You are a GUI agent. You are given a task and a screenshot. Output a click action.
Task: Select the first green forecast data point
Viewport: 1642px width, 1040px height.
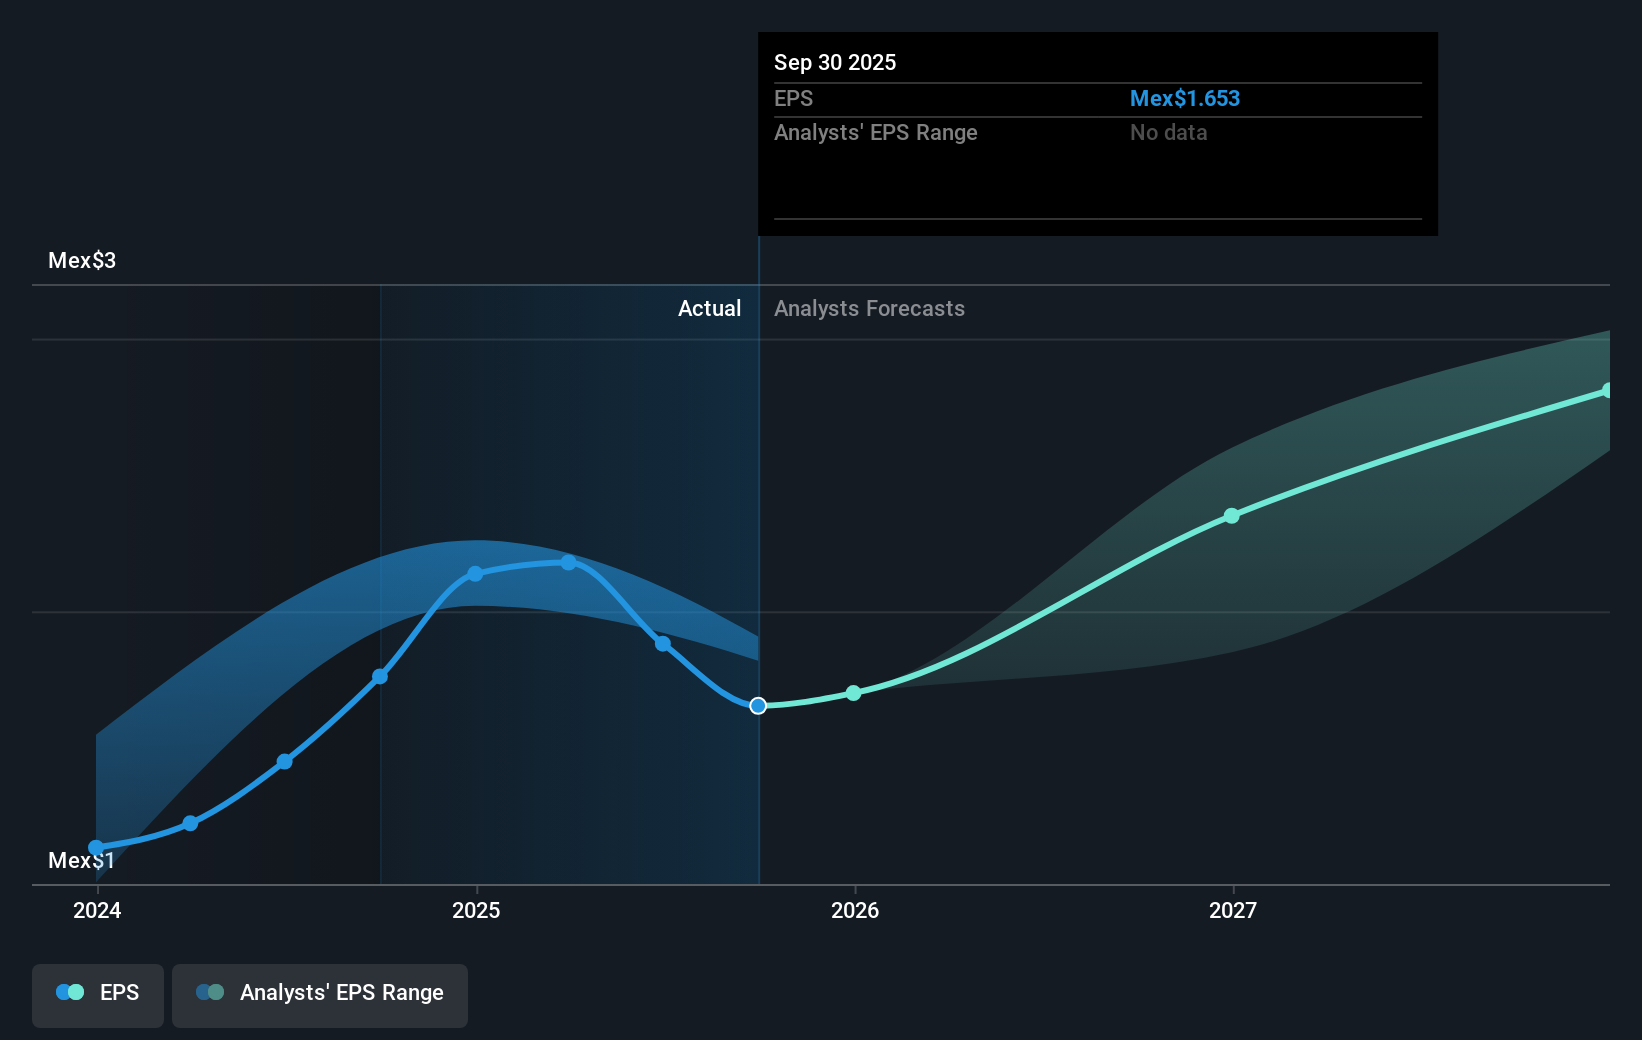coord(852,692)
